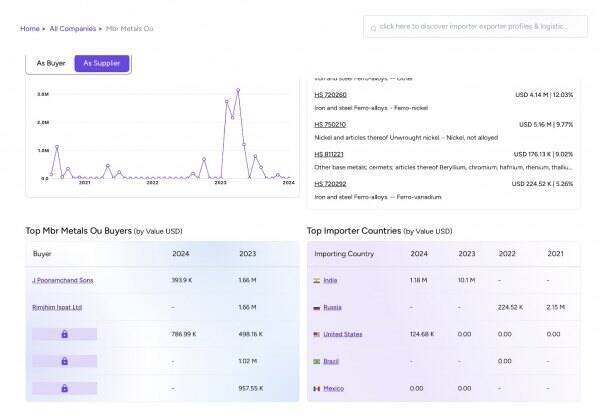Viewport: 600px width, 420px height.
Task: Click the 2021 axis label on chart
Action: 85,183
